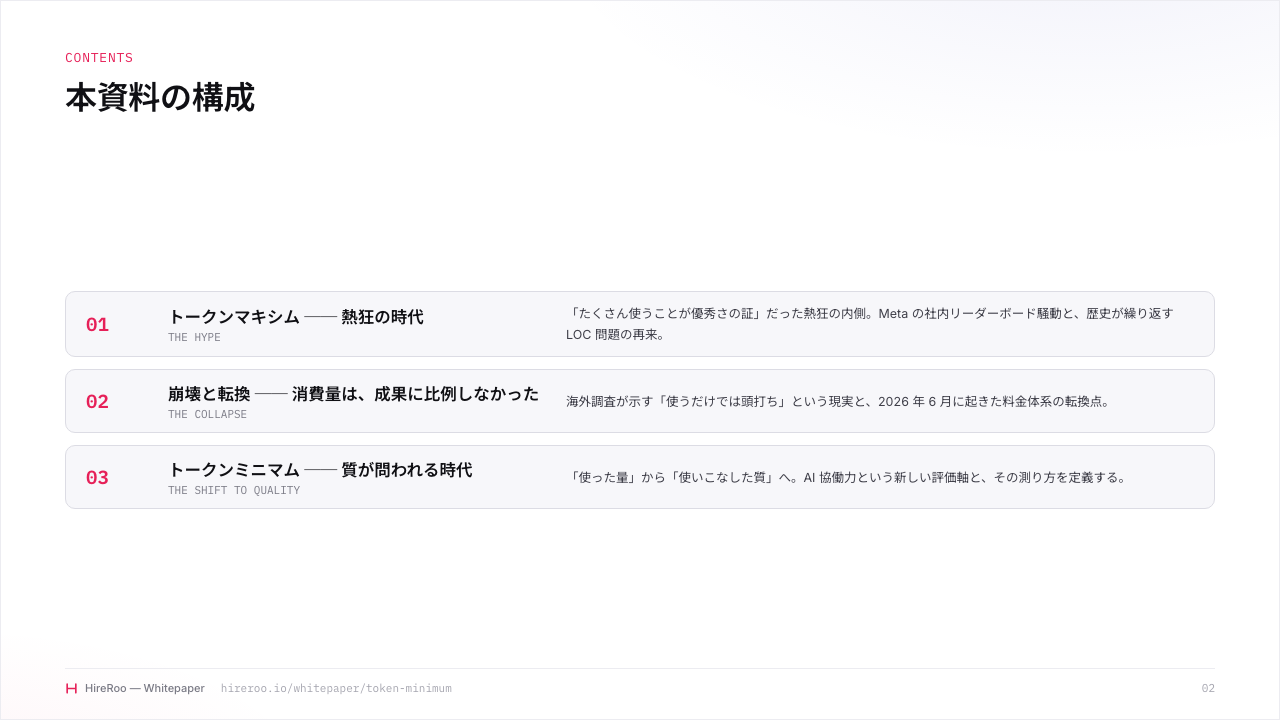The height and width of the screenshot is (720, 1280).
Task: Click the THE COLLAPSE subtitle
Action: coord(207,415)
